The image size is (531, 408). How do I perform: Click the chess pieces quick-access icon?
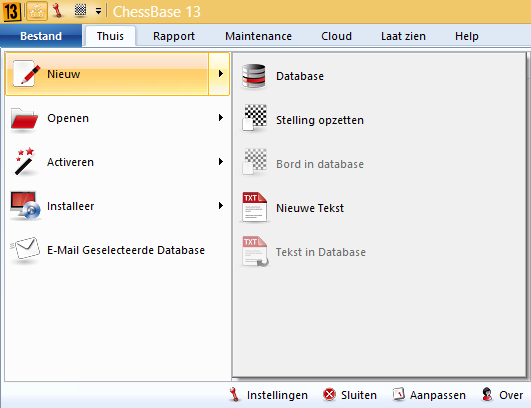[37, 11]
